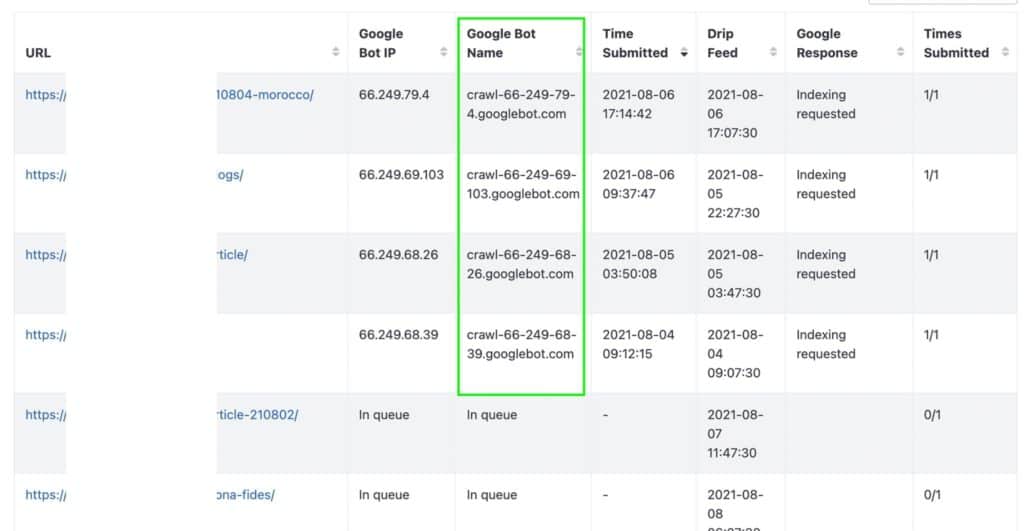Click the 2021-08-06 17:14:42 timestamp cell

pos(638,104)
